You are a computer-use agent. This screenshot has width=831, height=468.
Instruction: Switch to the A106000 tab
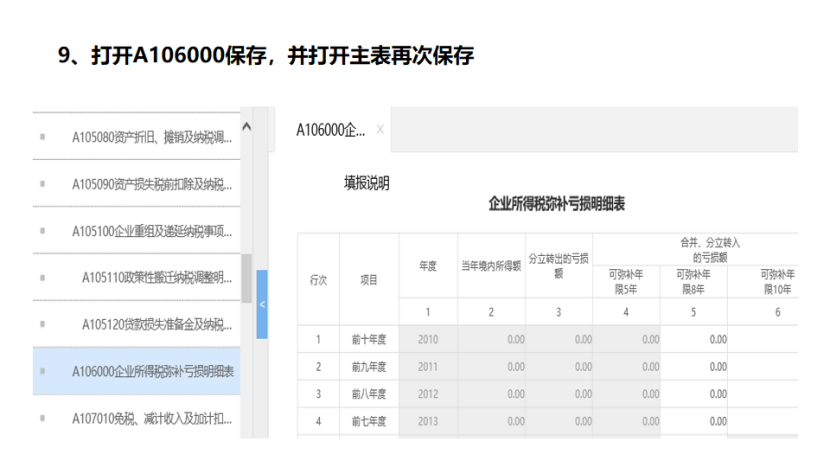pos(331,131)
